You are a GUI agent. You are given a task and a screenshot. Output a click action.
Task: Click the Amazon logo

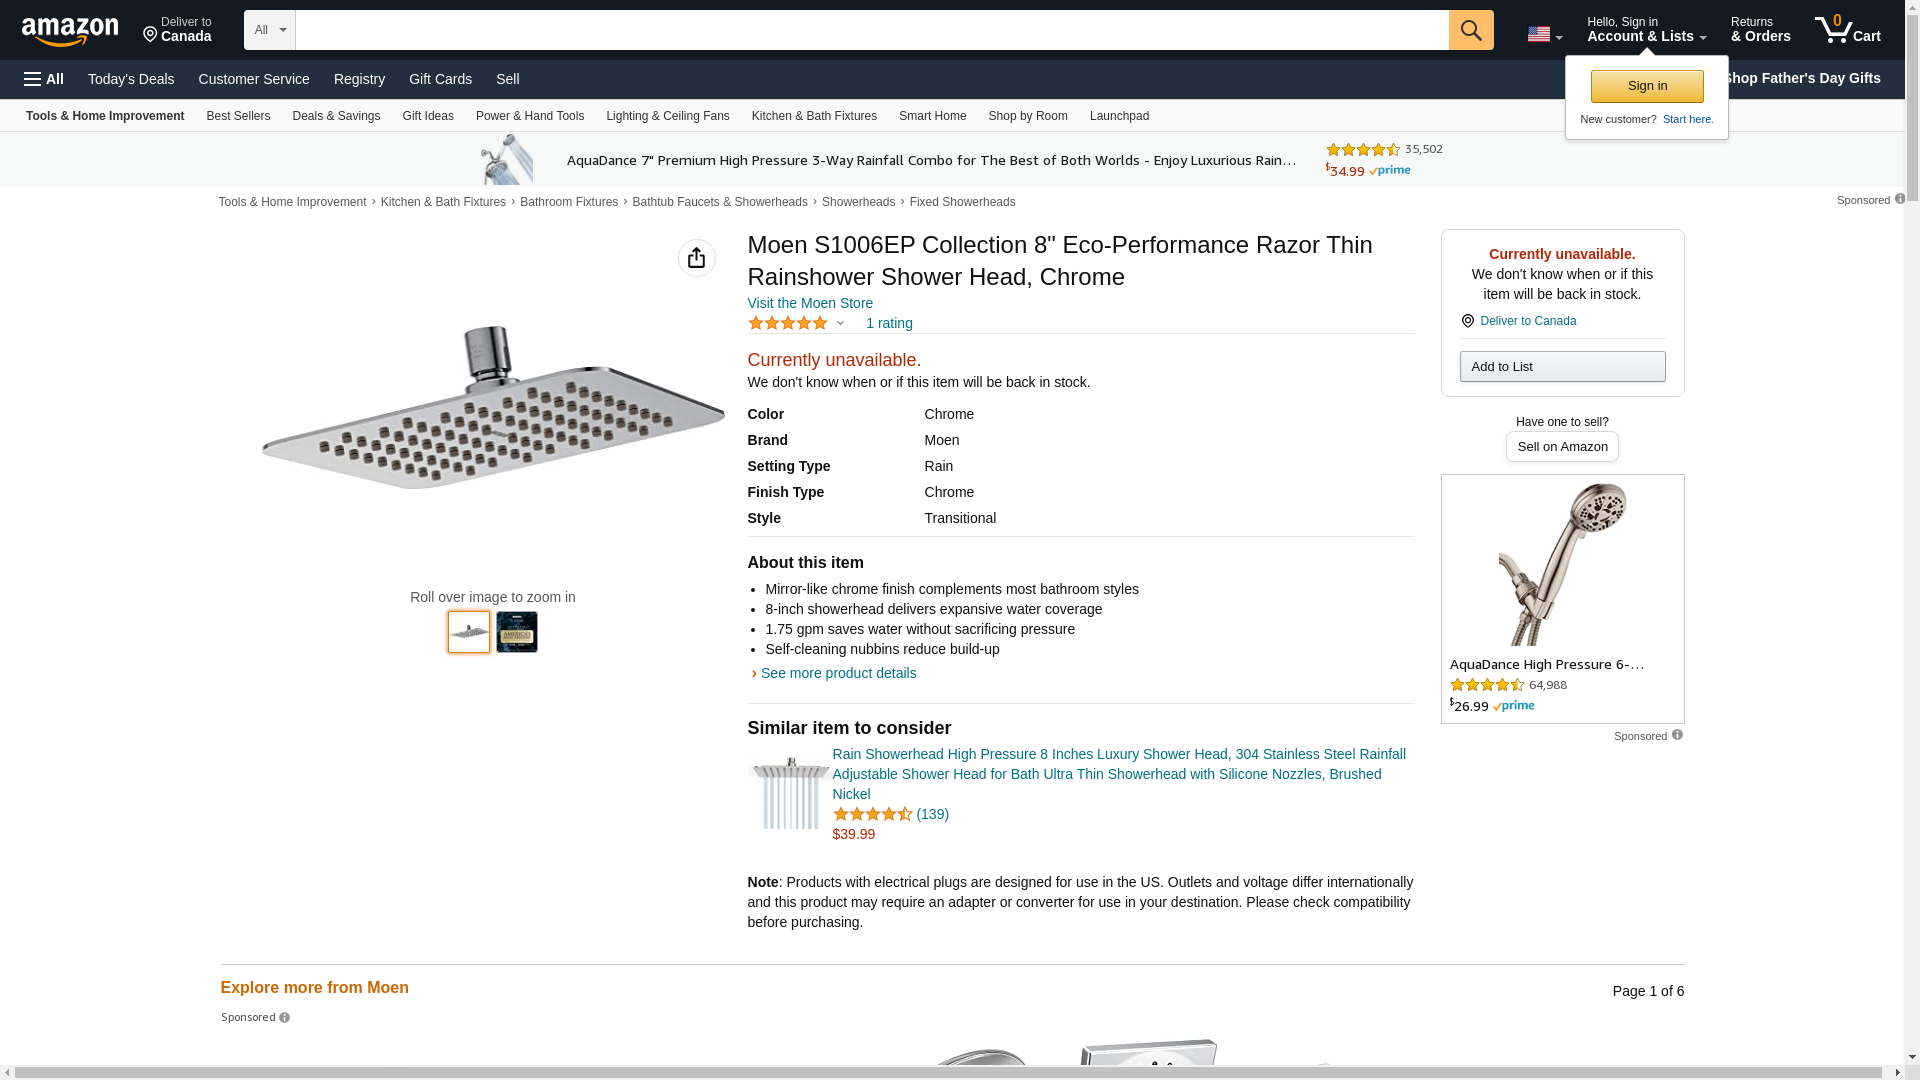pyautogui.click(x=70, y=31)
